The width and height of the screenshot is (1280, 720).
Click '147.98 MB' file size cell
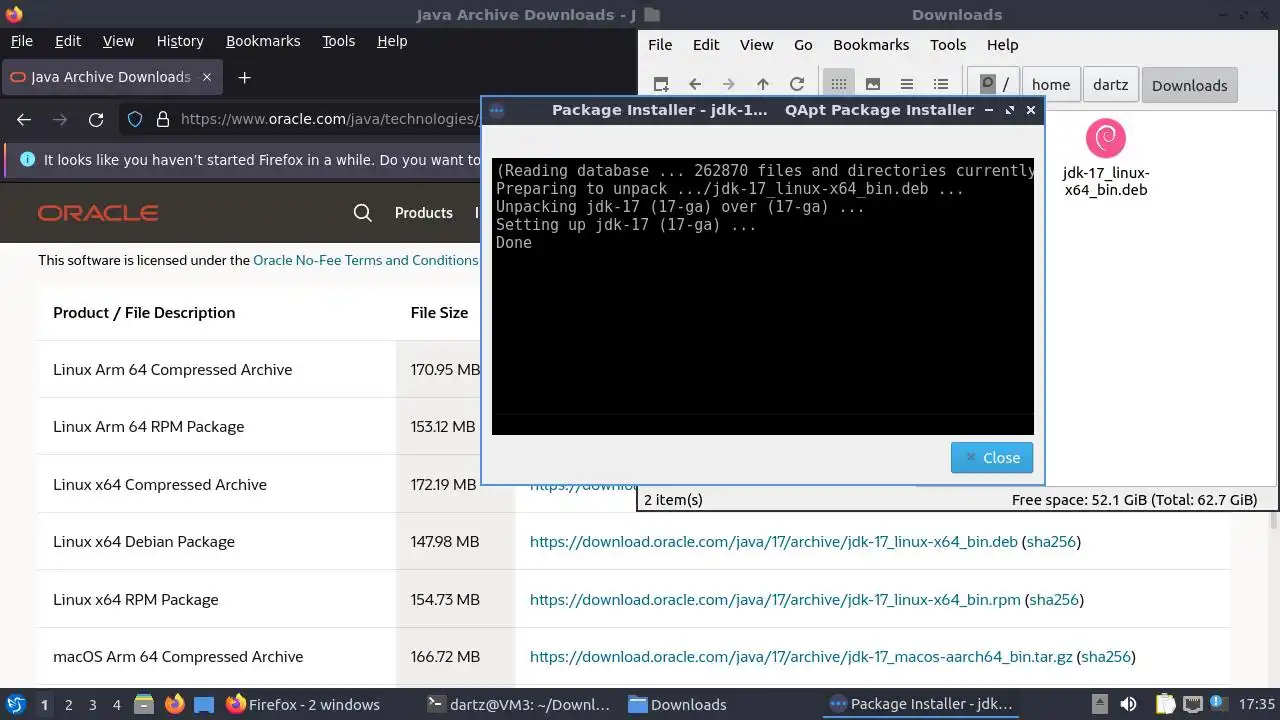pos(445,542)
